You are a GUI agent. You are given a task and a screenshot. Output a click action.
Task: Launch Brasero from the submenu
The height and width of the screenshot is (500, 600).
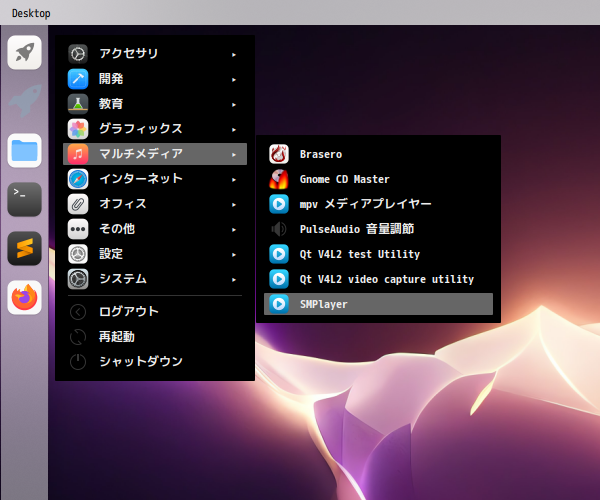[x=378, y=154]
